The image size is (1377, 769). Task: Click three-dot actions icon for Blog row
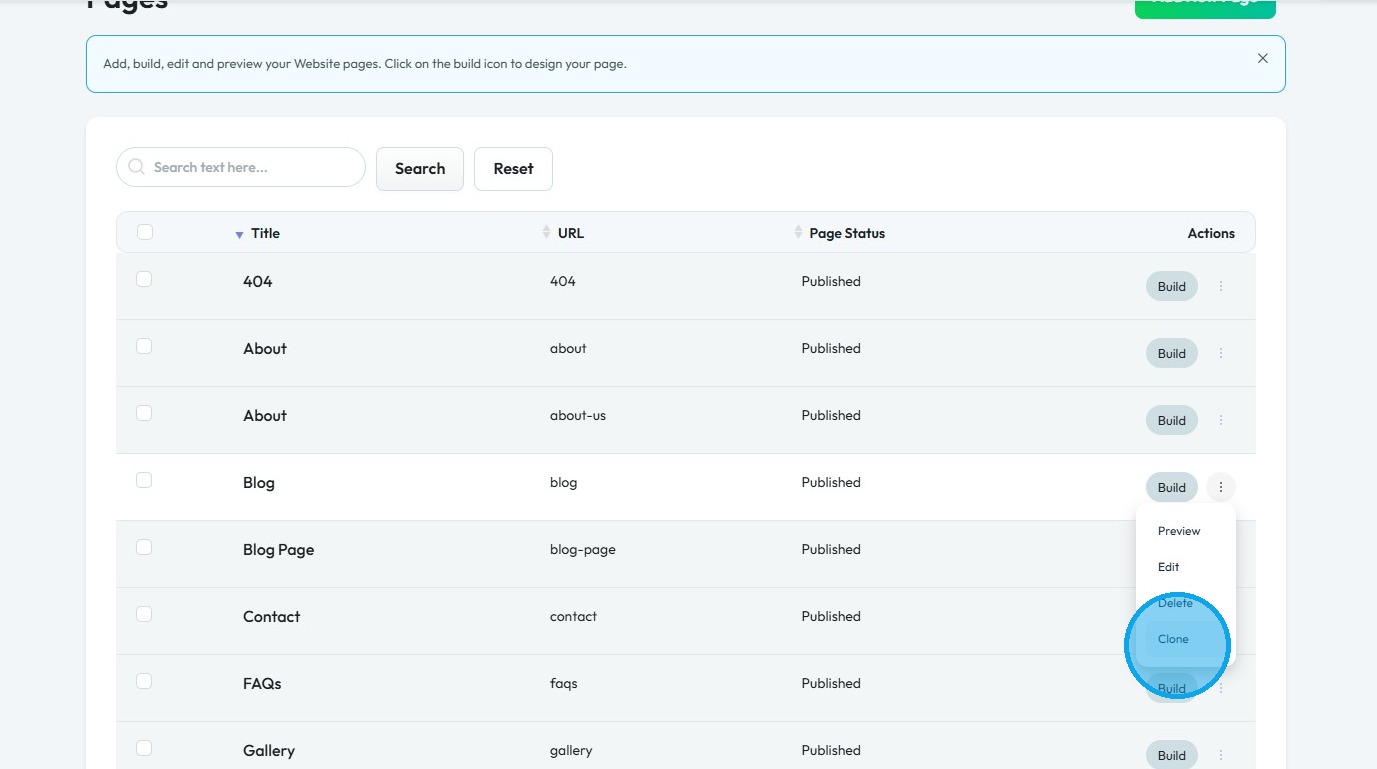tap(1221, 487)
